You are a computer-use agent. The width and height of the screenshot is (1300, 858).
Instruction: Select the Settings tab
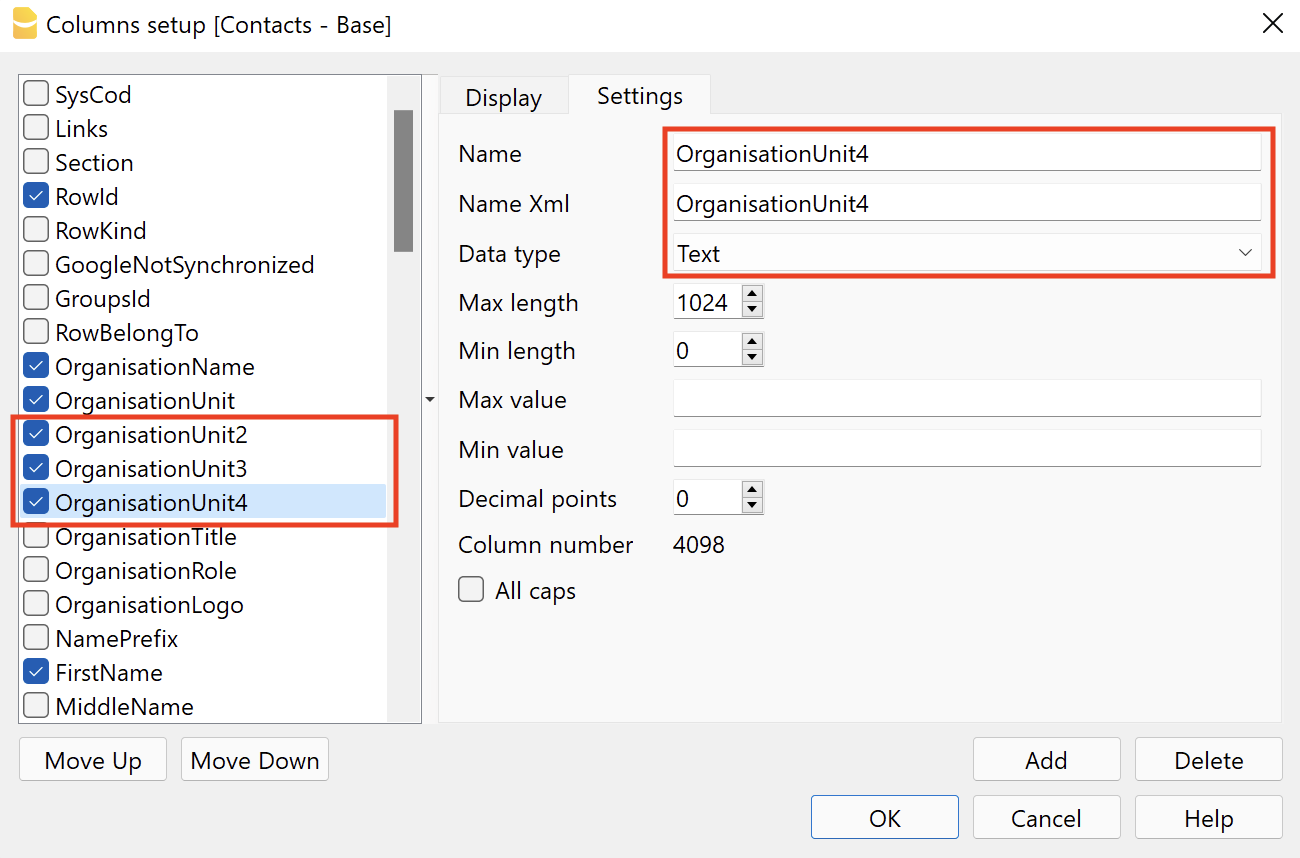(x=640, y=96)
